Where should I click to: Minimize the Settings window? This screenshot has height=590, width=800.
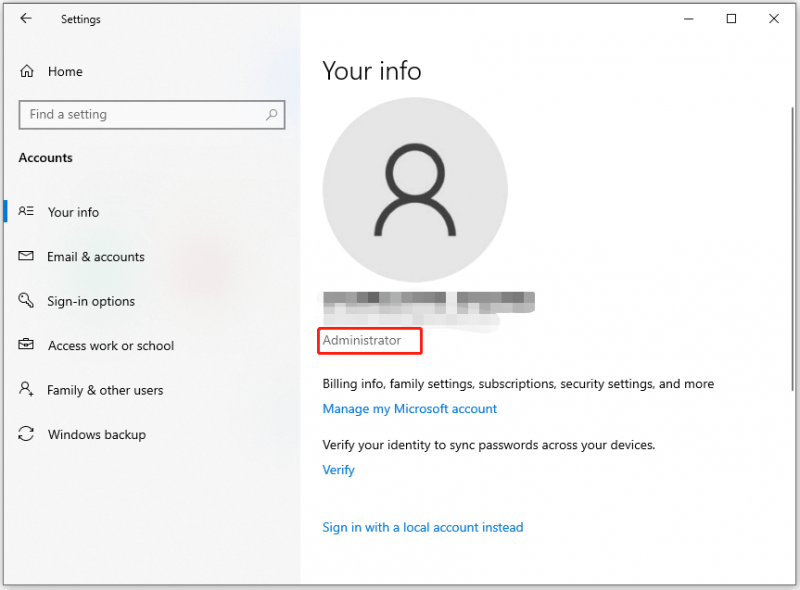pos(689,19)
